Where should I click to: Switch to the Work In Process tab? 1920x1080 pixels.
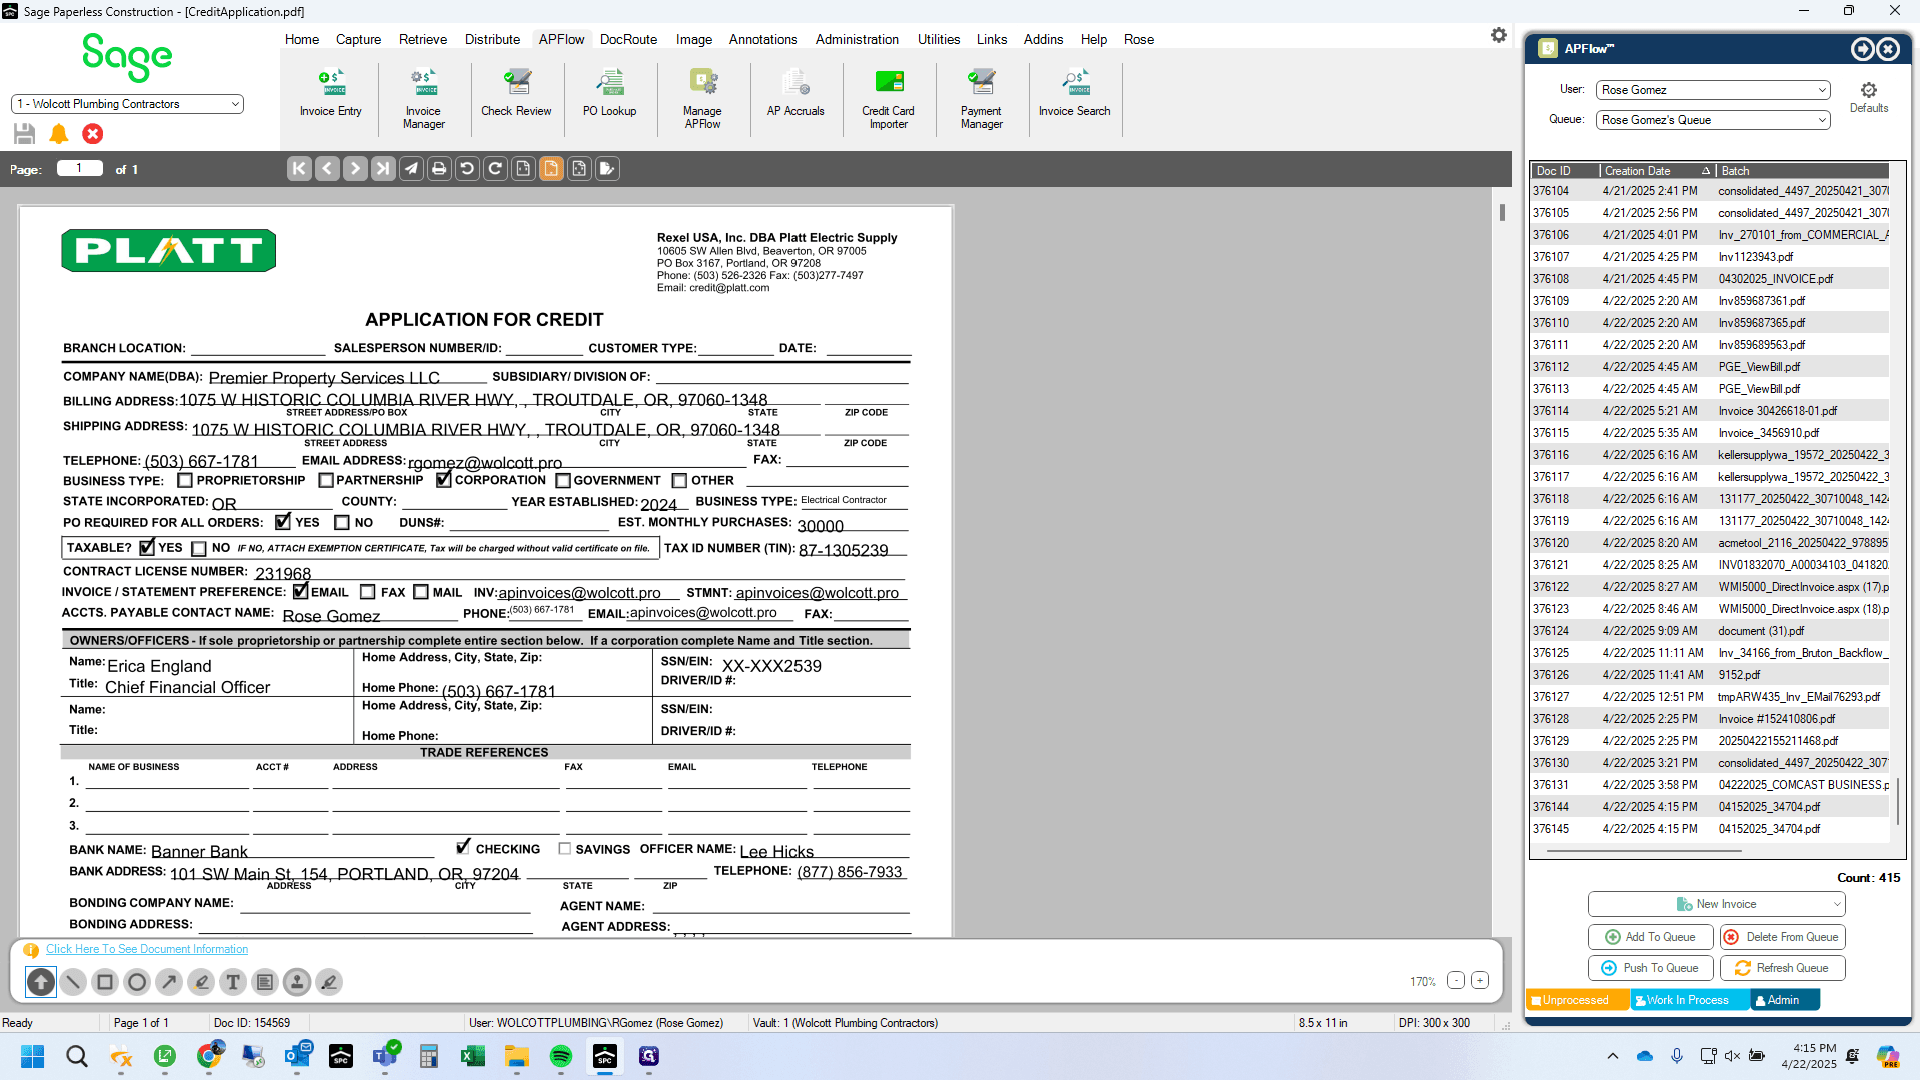[x=1688, y=1000]
